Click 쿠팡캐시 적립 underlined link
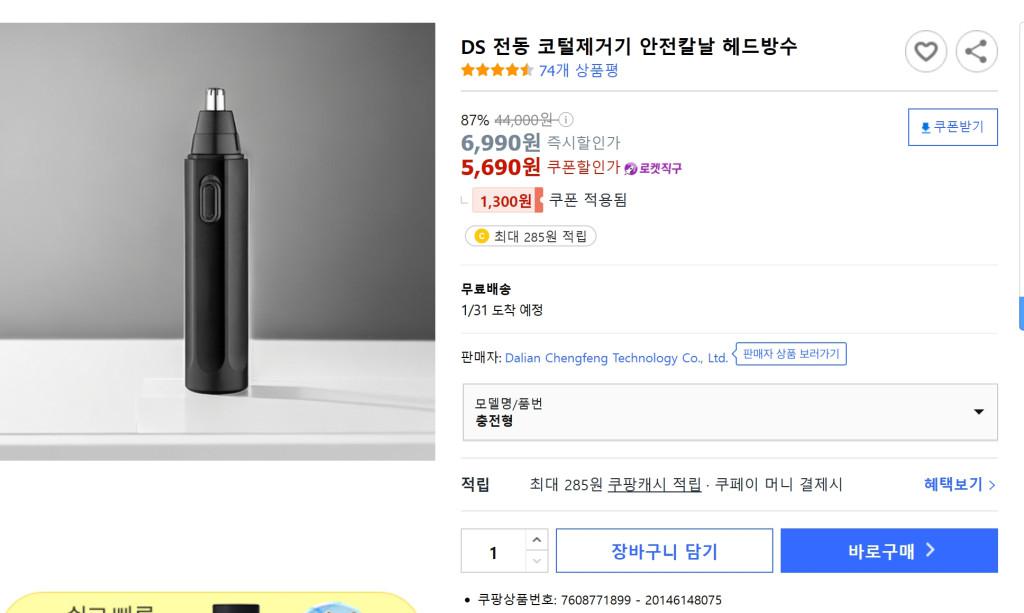 click(654, 485)
